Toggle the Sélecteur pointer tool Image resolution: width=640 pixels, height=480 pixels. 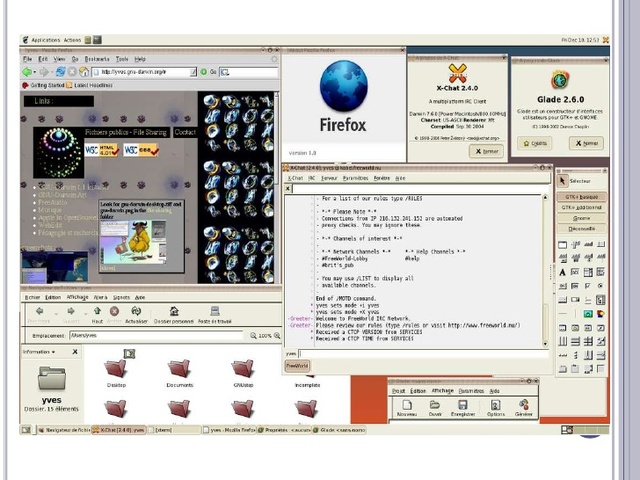(x=562, y=181)
